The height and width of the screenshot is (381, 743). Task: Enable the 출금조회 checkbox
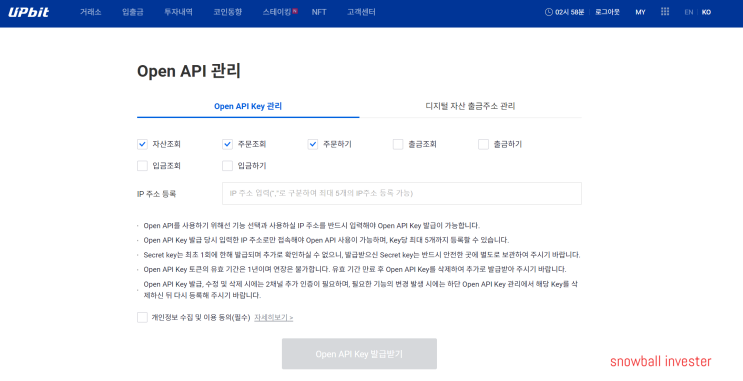(x=398, y=144)
